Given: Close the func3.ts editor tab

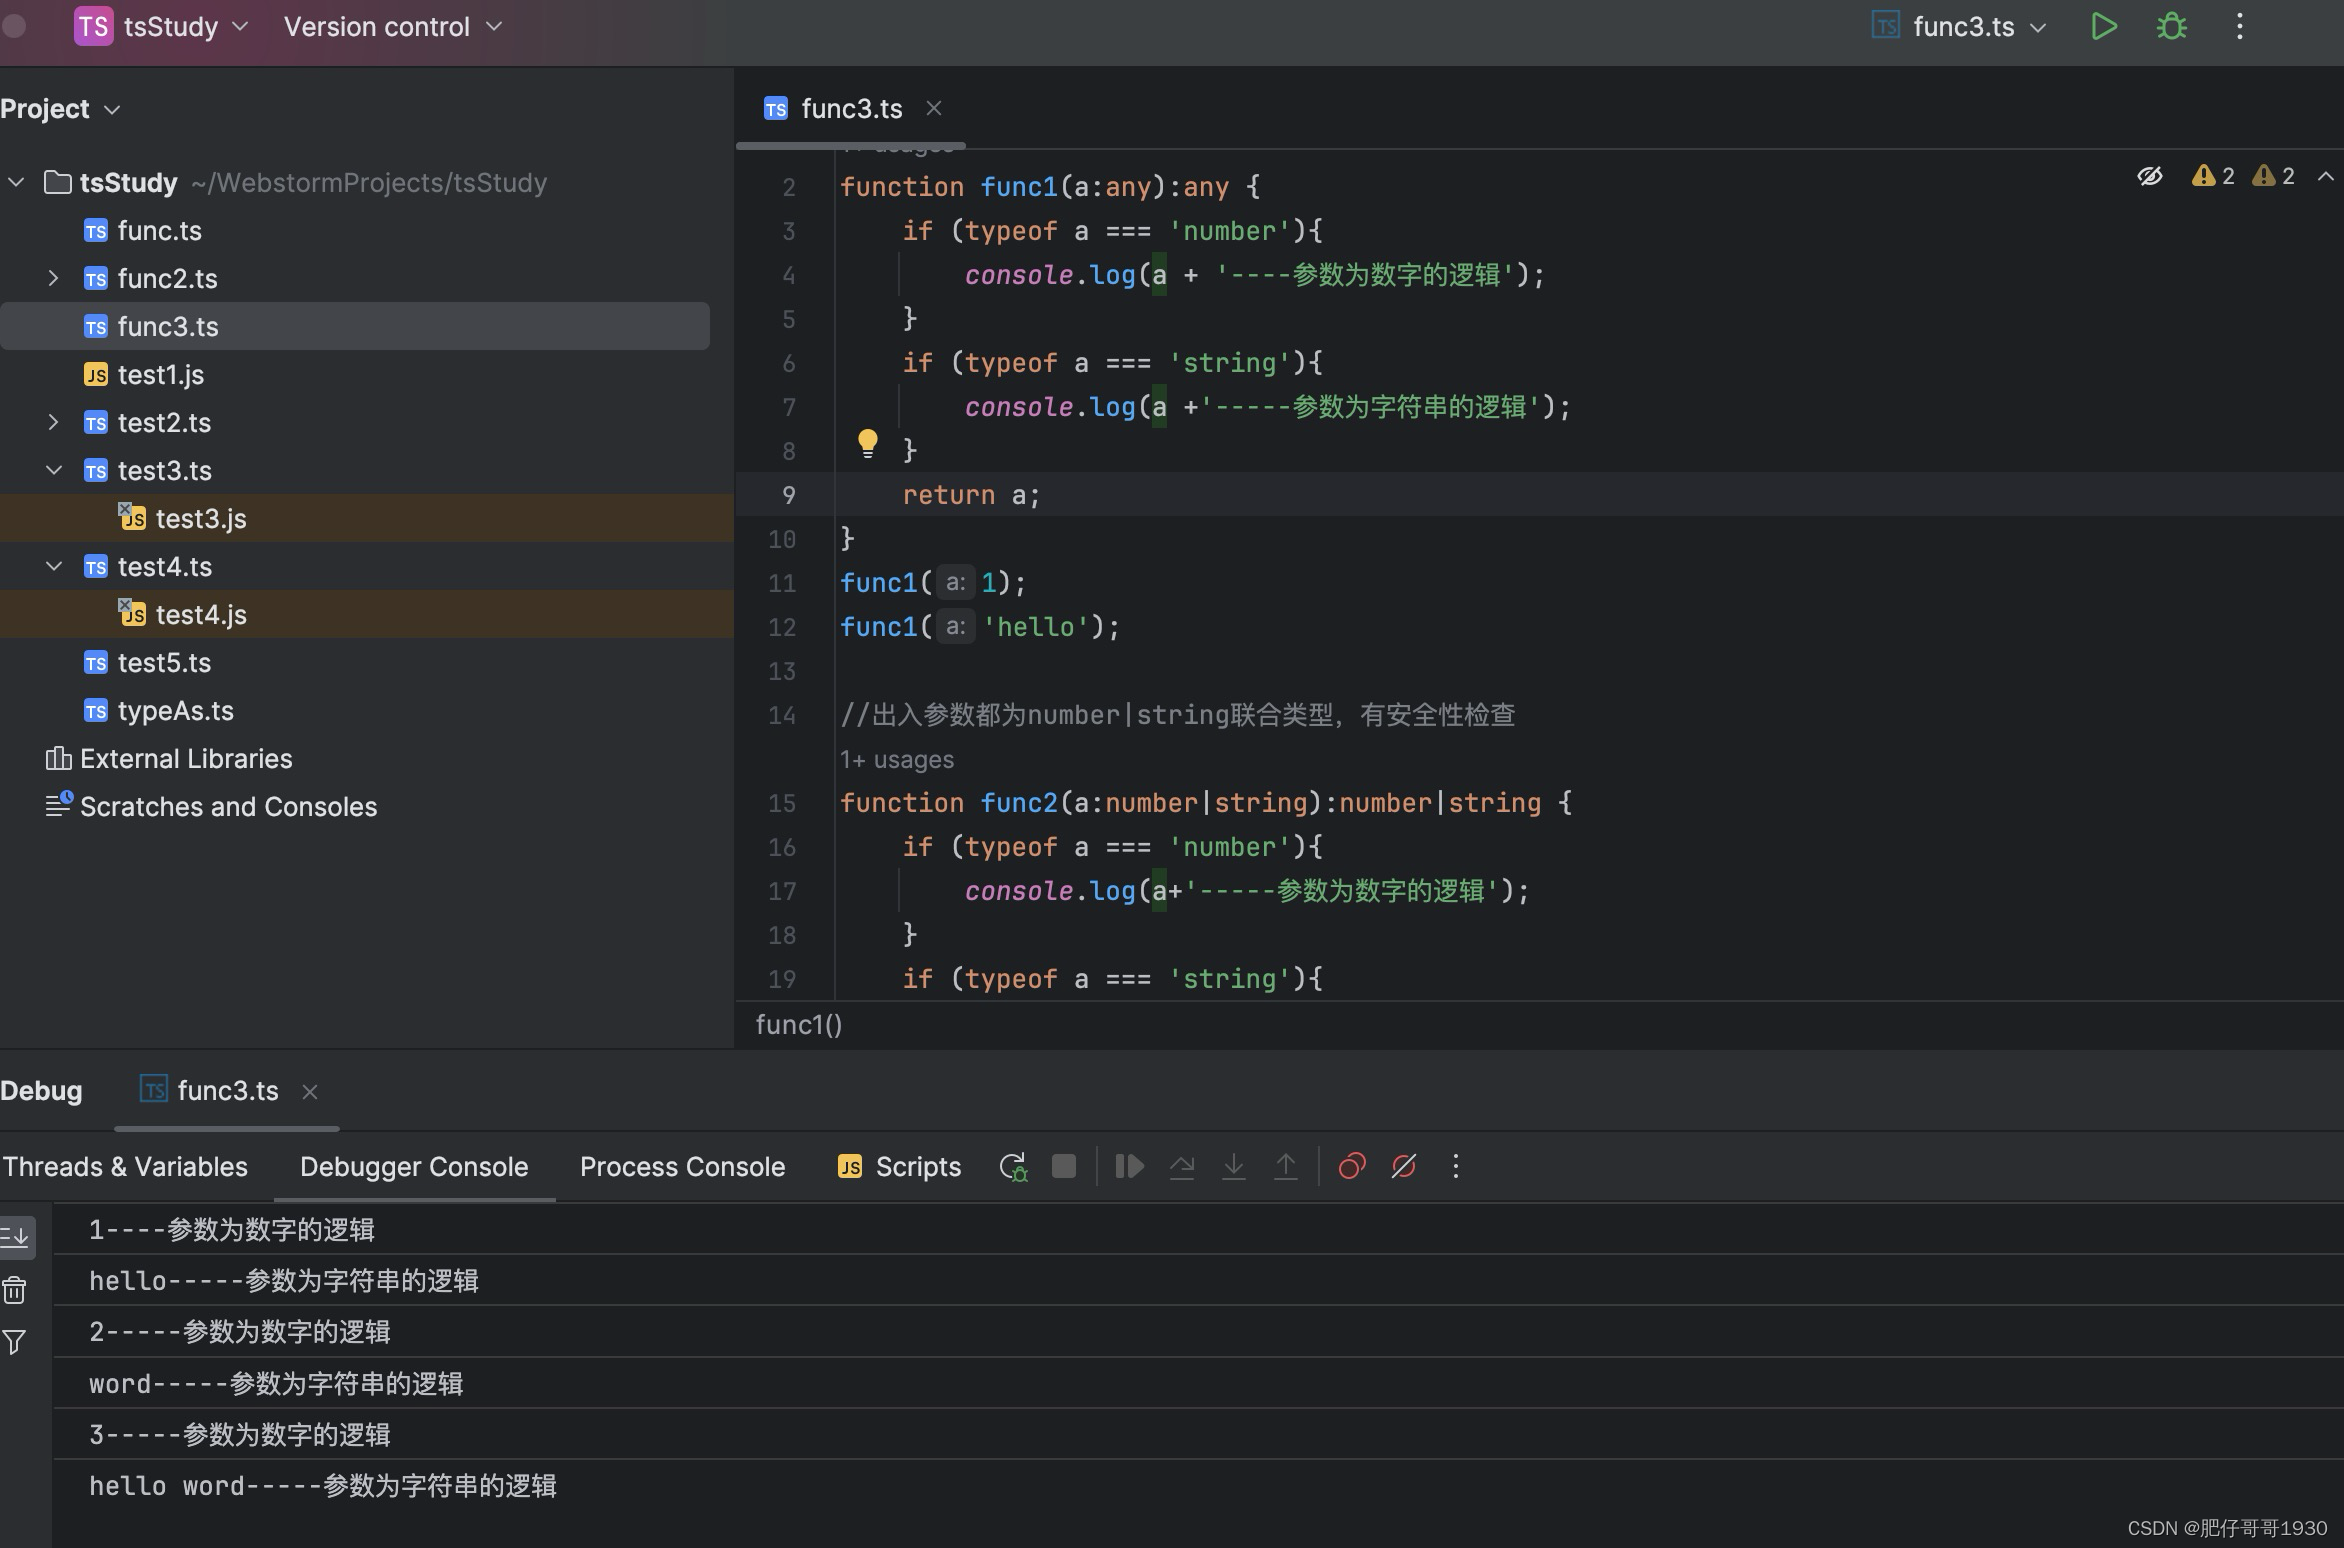Looking at the screenshot, I should click(x=934, y=108).
